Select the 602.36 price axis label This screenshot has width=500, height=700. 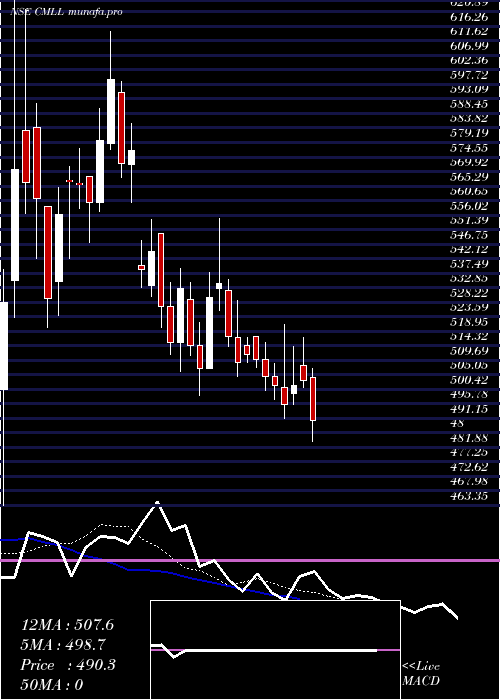tap(469, 60)
